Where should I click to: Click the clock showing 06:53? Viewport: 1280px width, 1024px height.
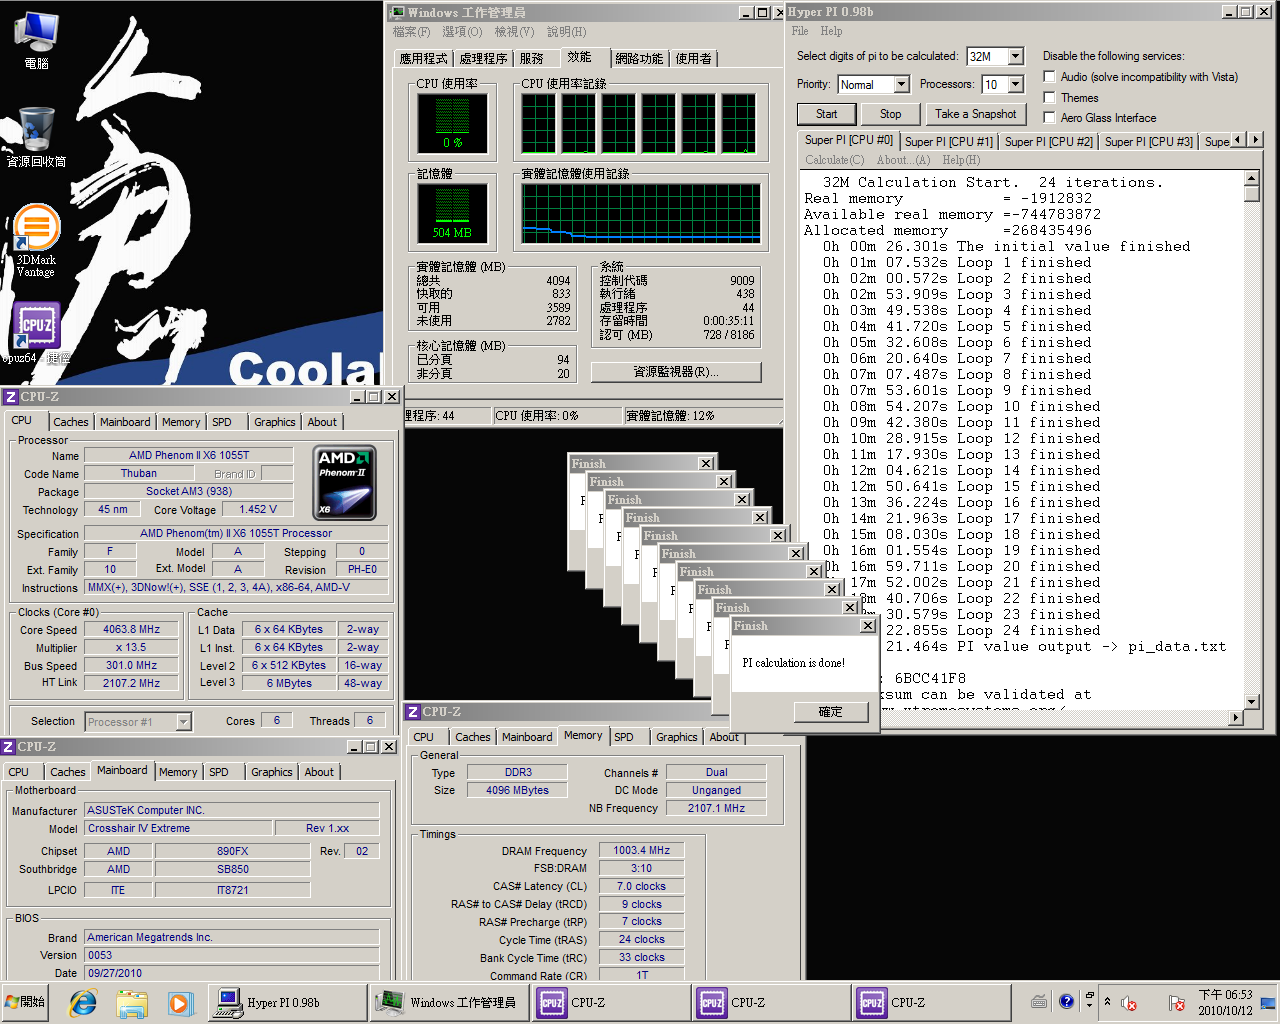(x=1225, y=1002)
